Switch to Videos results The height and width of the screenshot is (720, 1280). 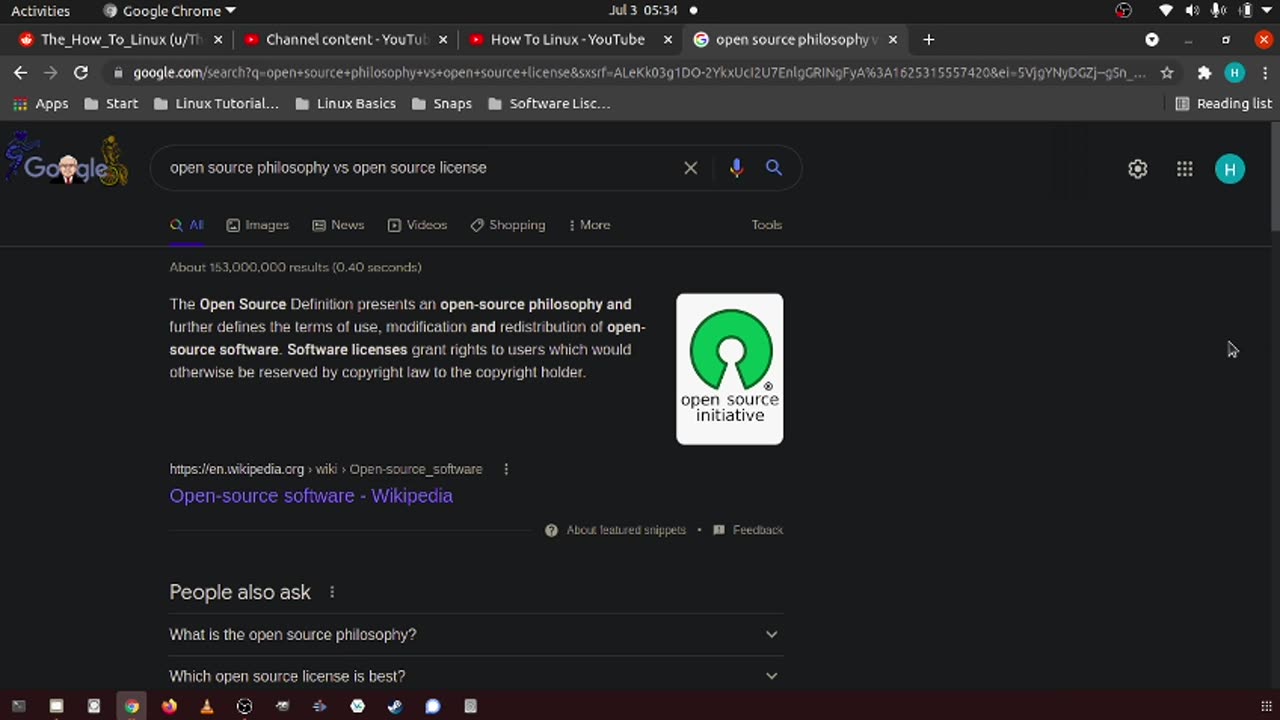tap(417, 225)
